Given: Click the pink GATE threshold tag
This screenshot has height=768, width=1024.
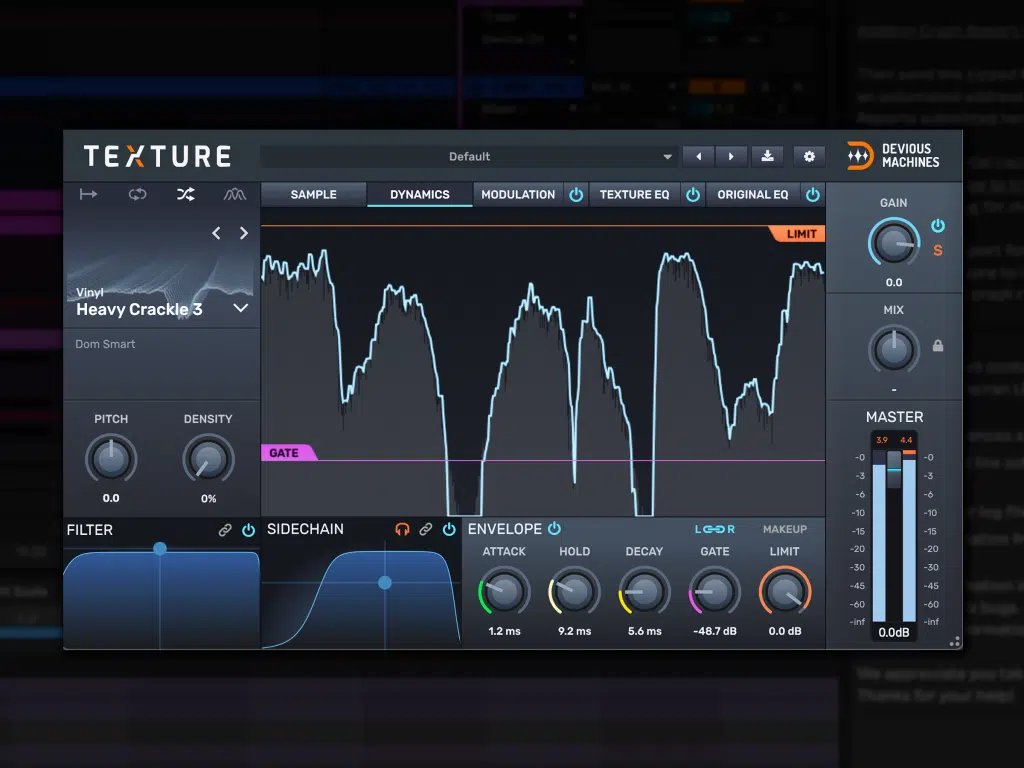Looking at the screenshot, I should pos(288,453).
